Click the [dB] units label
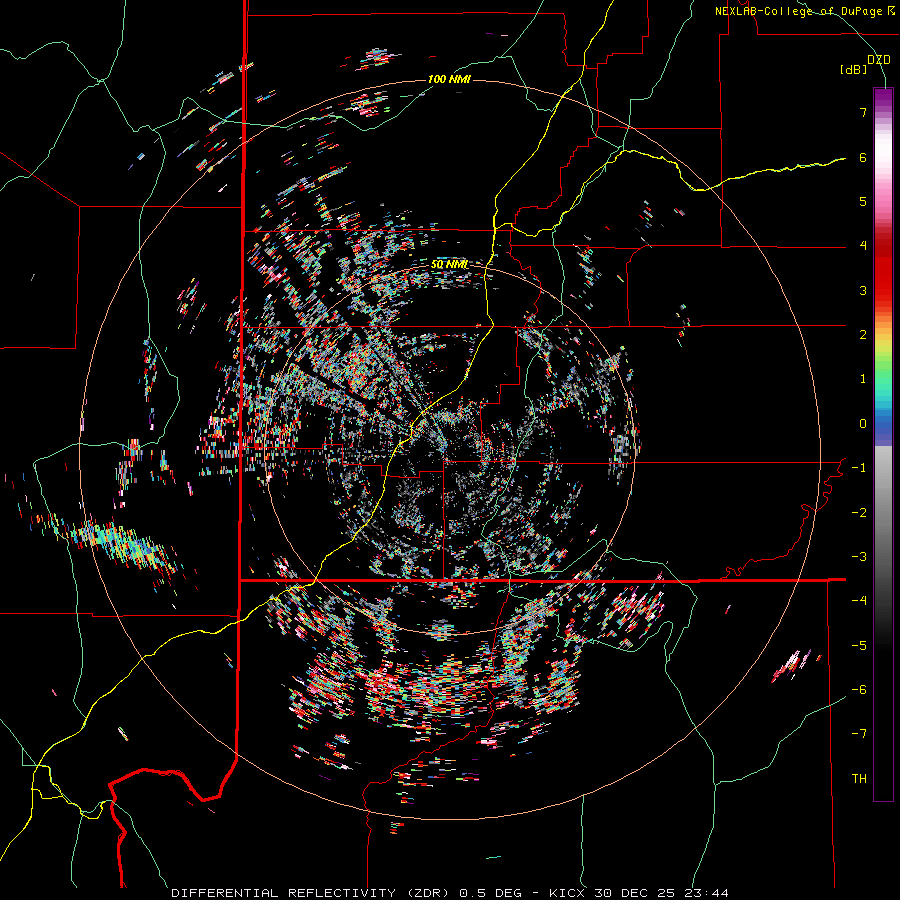 click(854, 69)
